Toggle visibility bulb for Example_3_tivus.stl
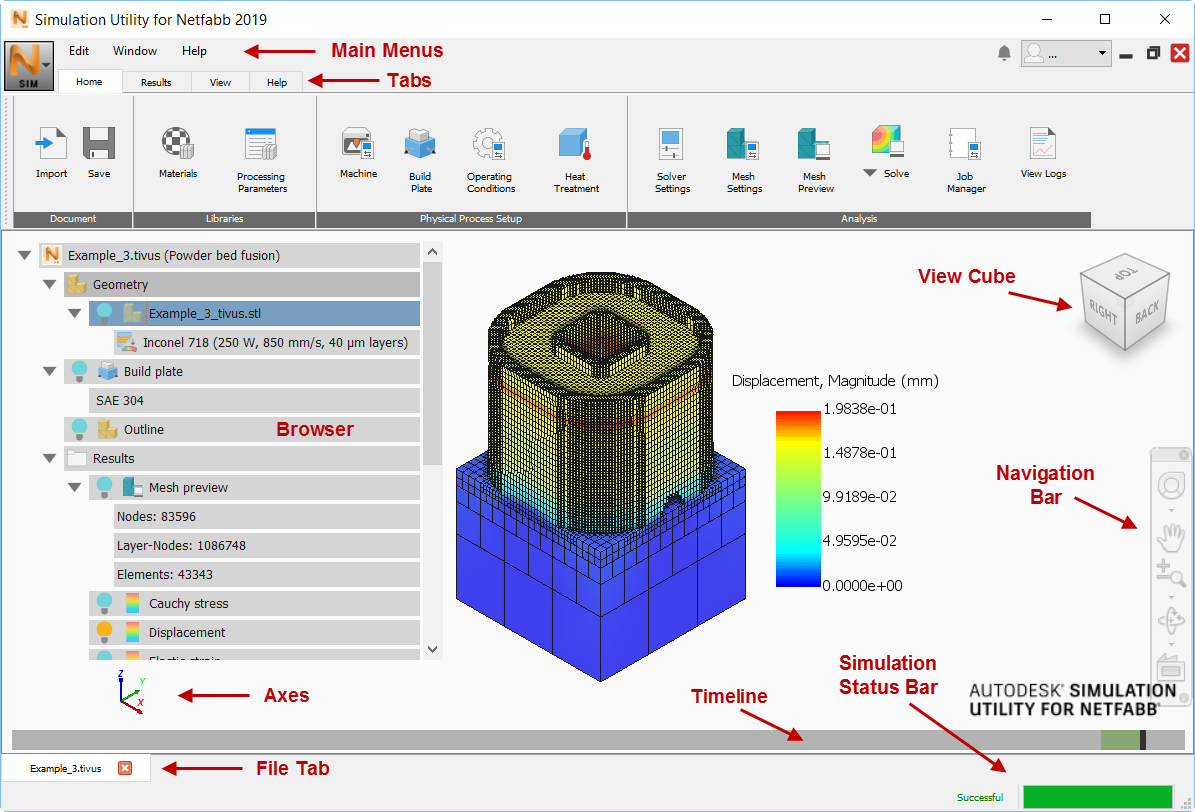Image resolution: width=1195 pixels, height=812 pixels. (105, 313)
